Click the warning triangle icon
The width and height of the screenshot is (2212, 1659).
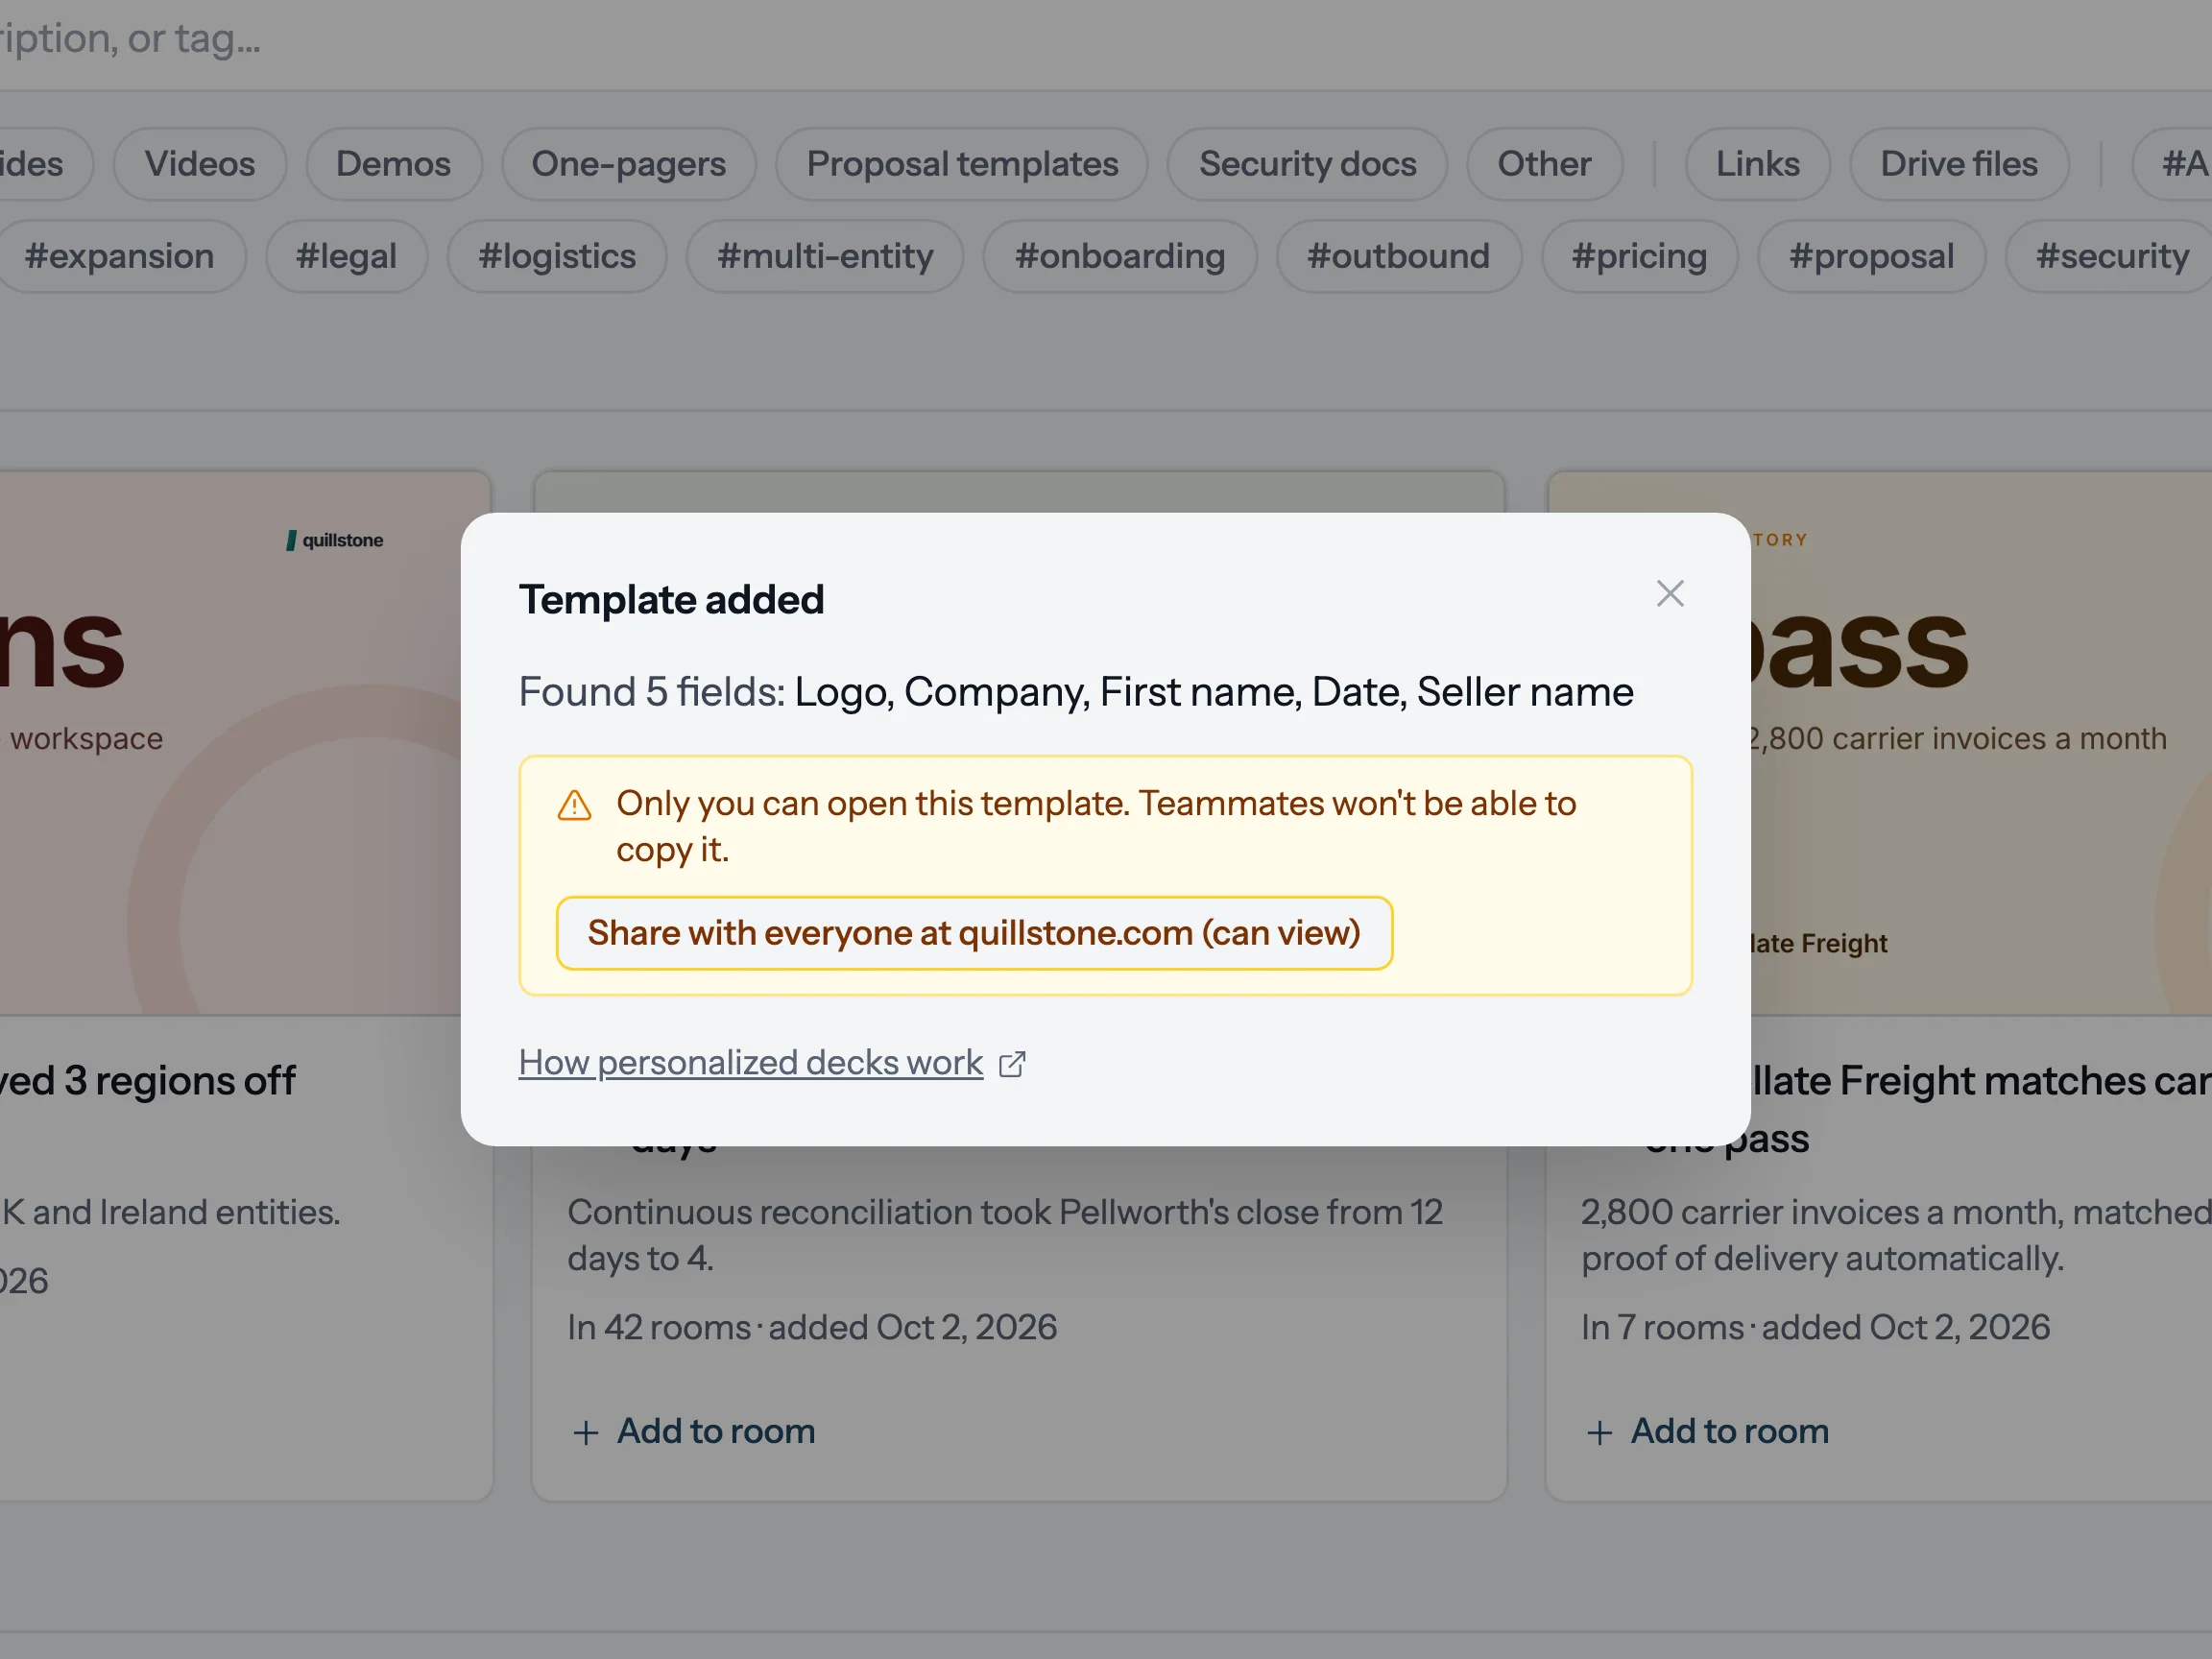pyautogui.click(x=574, y=805)
